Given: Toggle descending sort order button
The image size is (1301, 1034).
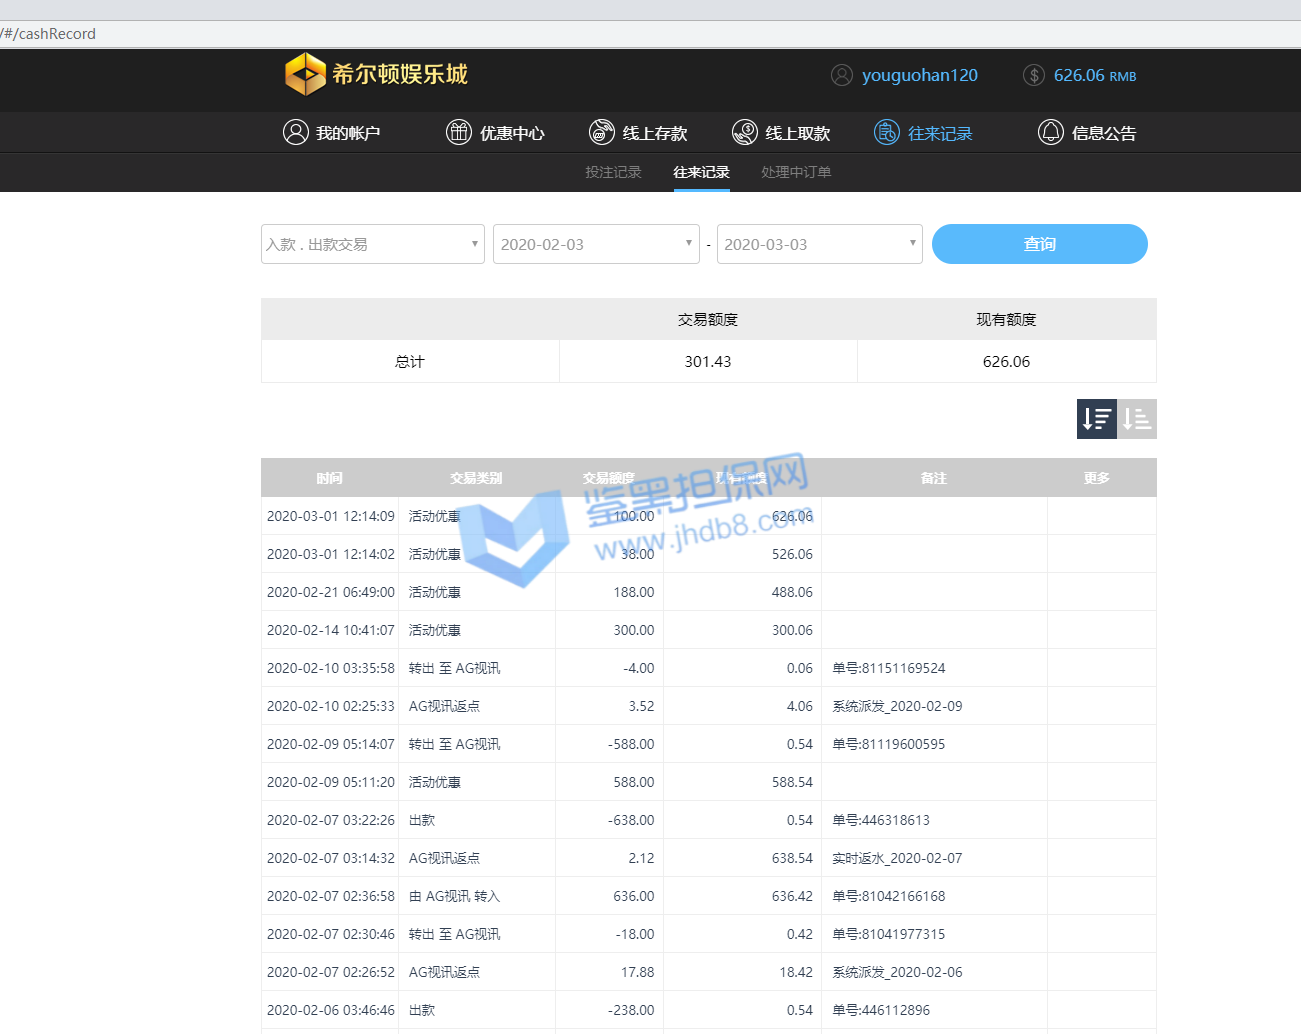Looking at the screenshot, I should [x=1096, y=419].
